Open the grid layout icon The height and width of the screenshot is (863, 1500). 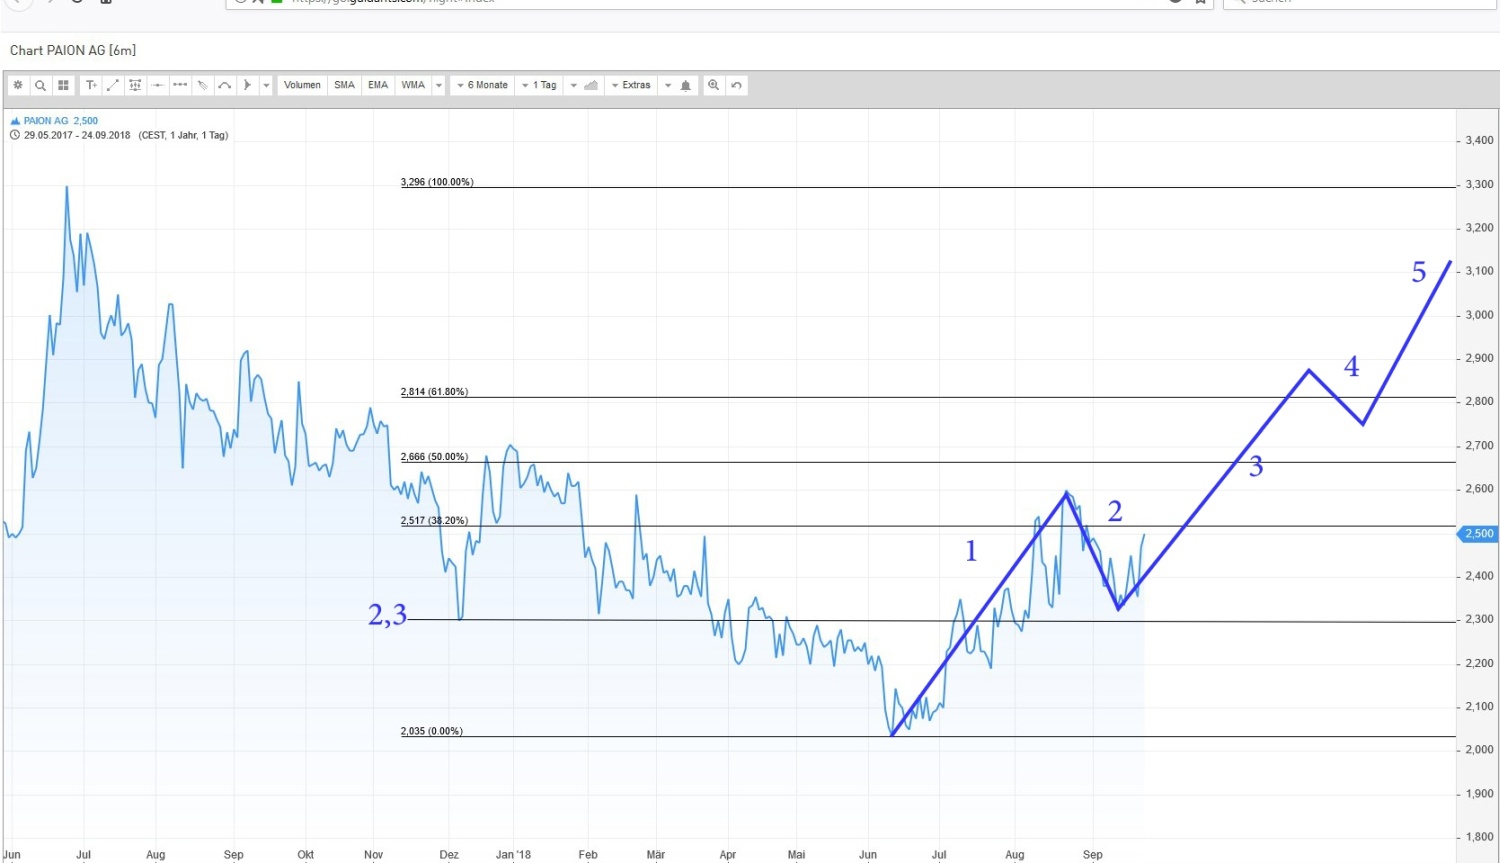[x=63, y=85]
